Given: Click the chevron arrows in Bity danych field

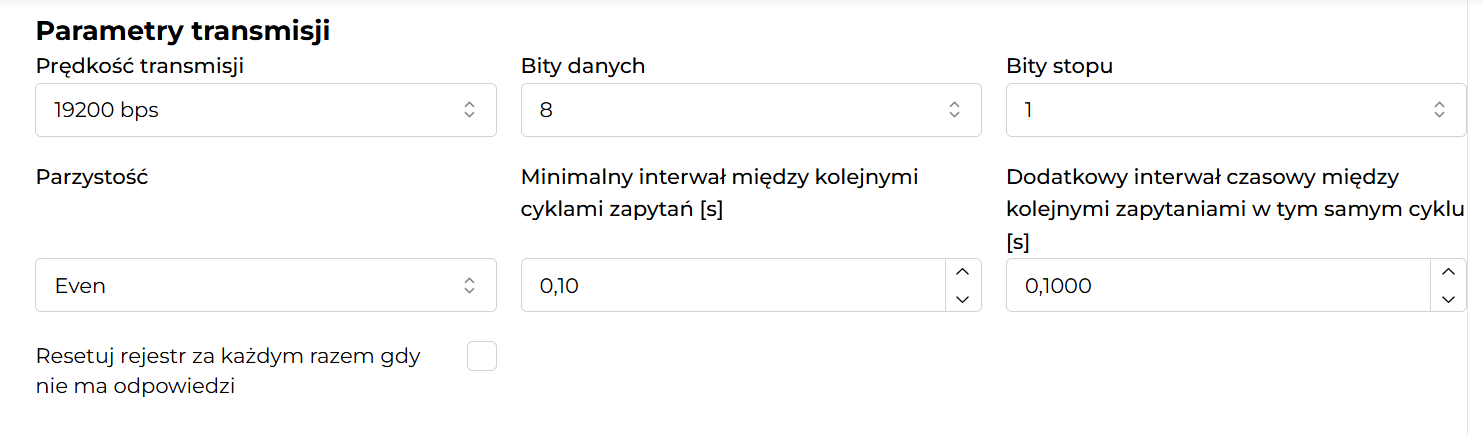Looking at the screenshot, I should [954, 110].
